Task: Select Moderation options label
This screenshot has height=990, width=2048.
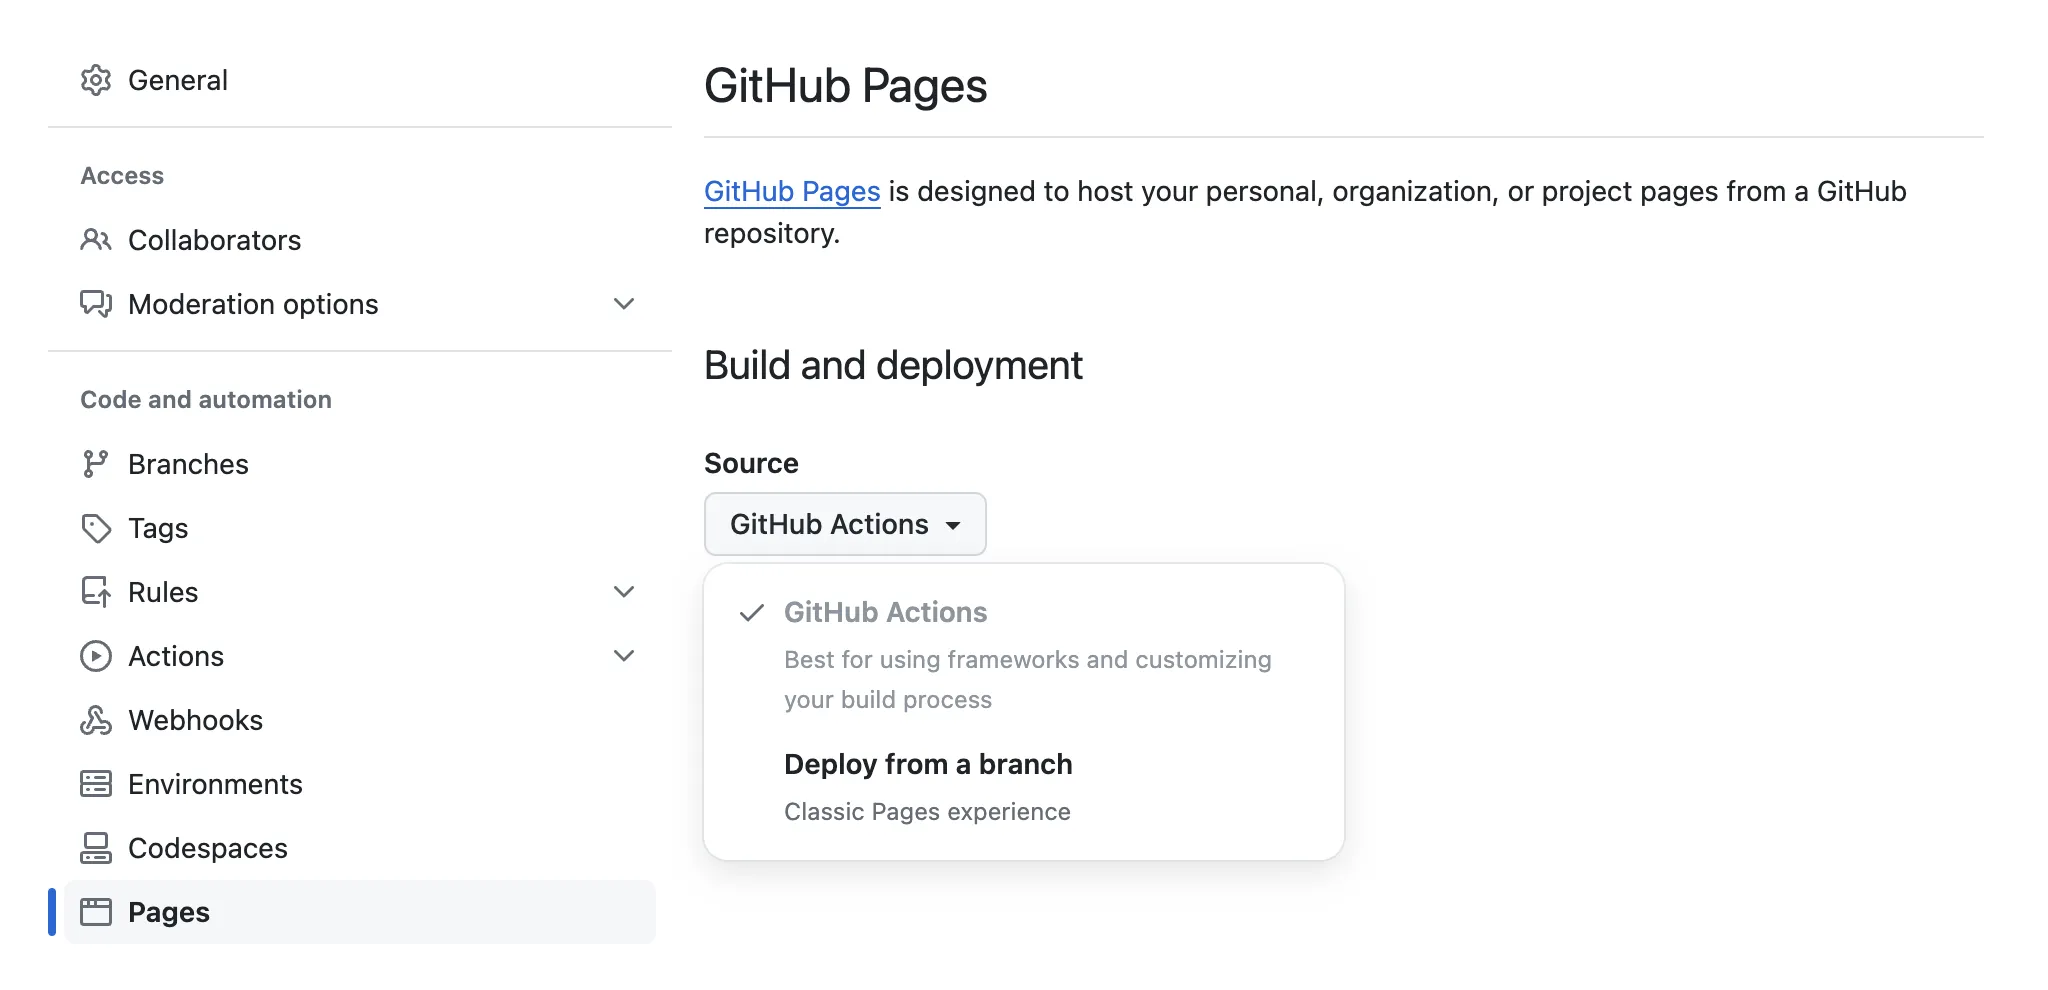Action: 253,304
